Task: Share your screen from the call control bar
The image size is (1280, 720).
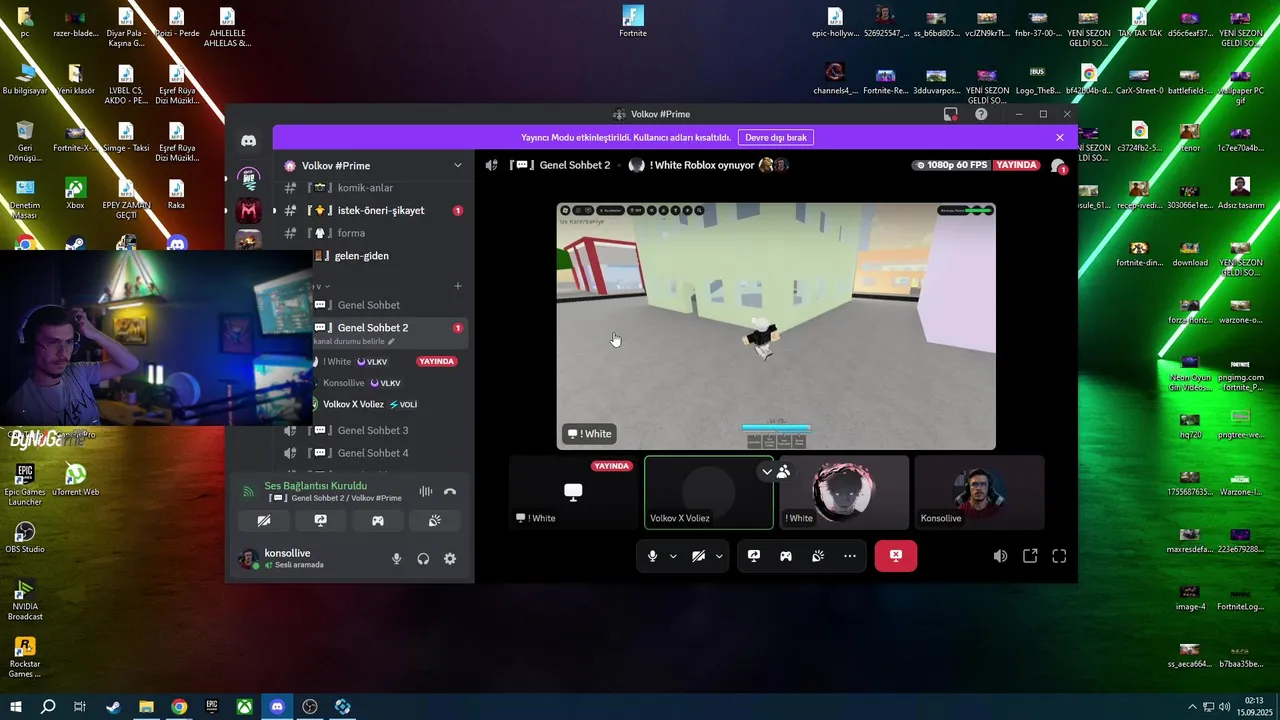Action: 754,556
